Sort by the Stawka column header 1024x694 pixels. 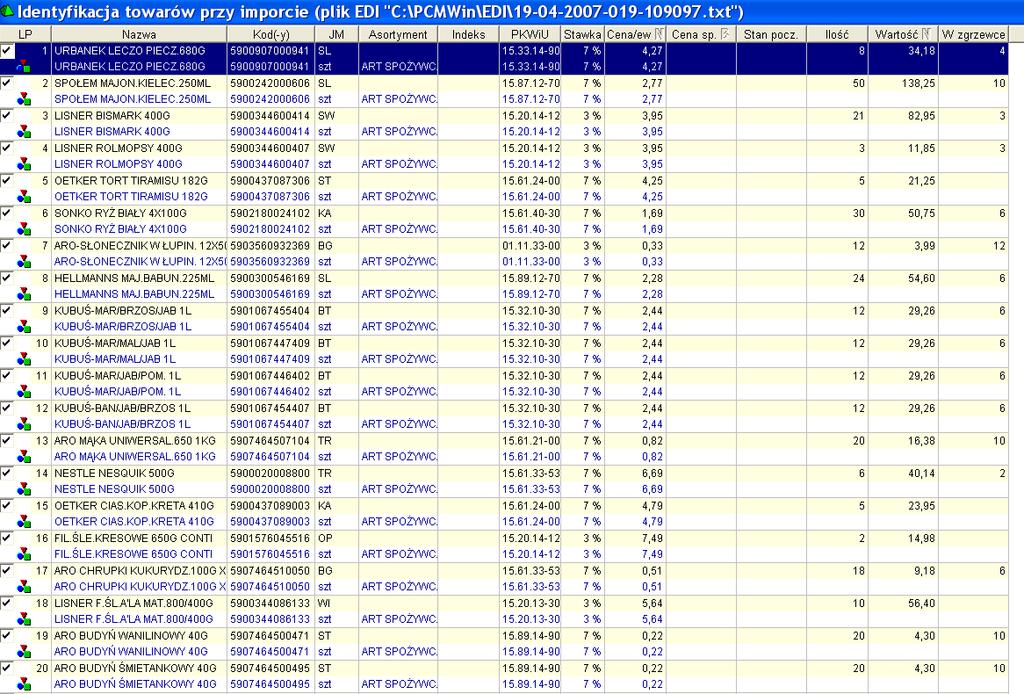(583, 35)
